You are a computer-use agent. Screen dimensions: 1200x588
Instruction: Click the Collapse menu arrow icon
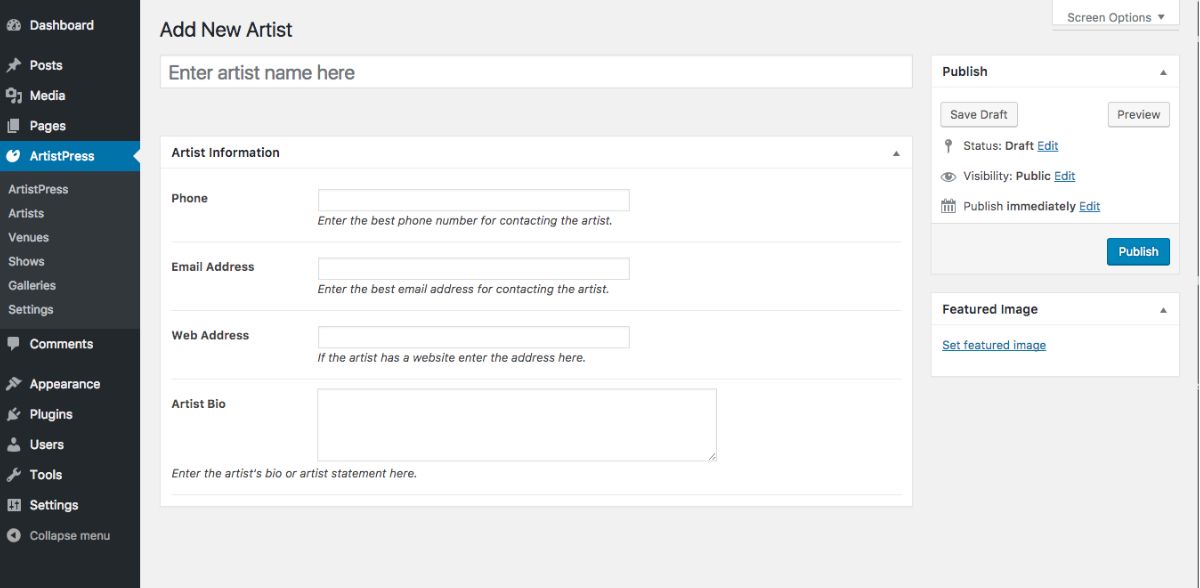click(x=14, y=536)
